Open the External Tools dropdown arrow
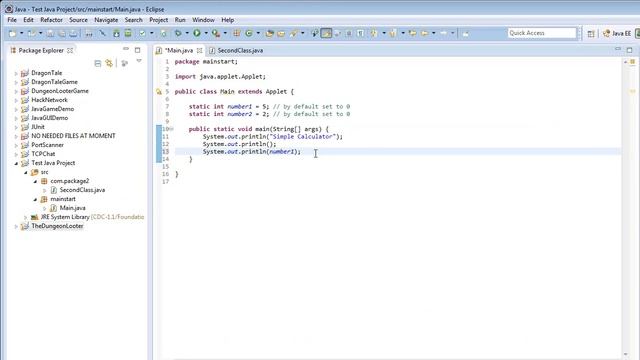The height and width of the screenshot is (360, 640). pyautogui.click(x=225, y=33)
